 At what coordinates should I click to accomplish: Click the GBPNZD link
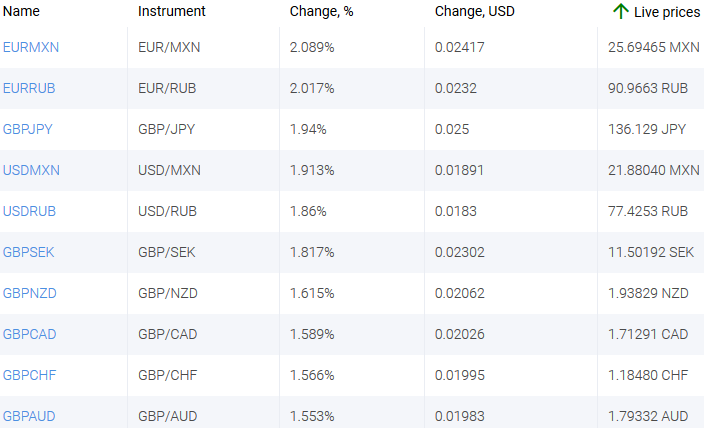point(29,293)
